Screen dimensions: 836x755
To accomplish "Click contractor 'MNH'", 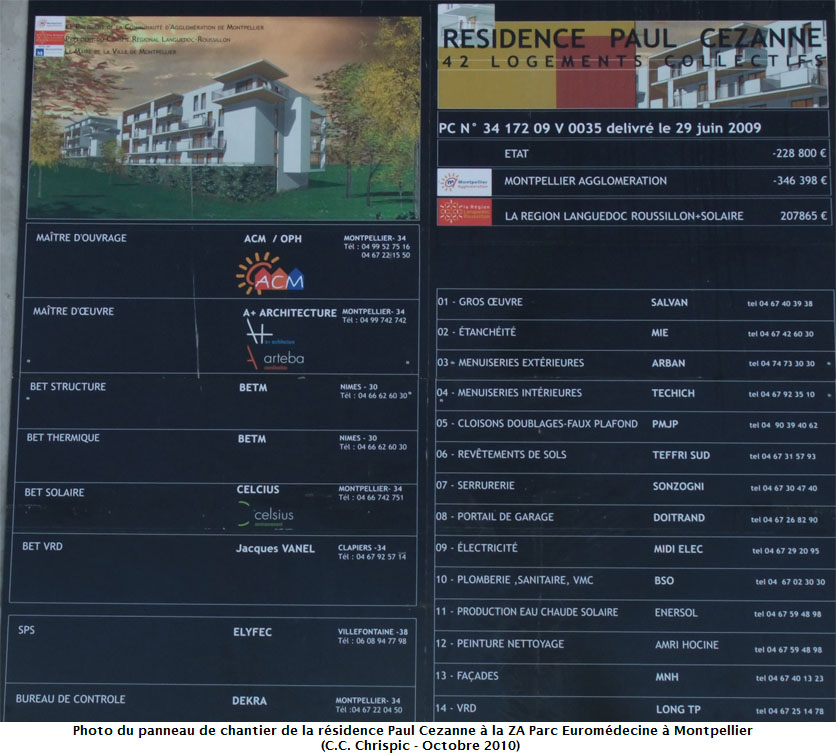I will (x=667, y=677).
